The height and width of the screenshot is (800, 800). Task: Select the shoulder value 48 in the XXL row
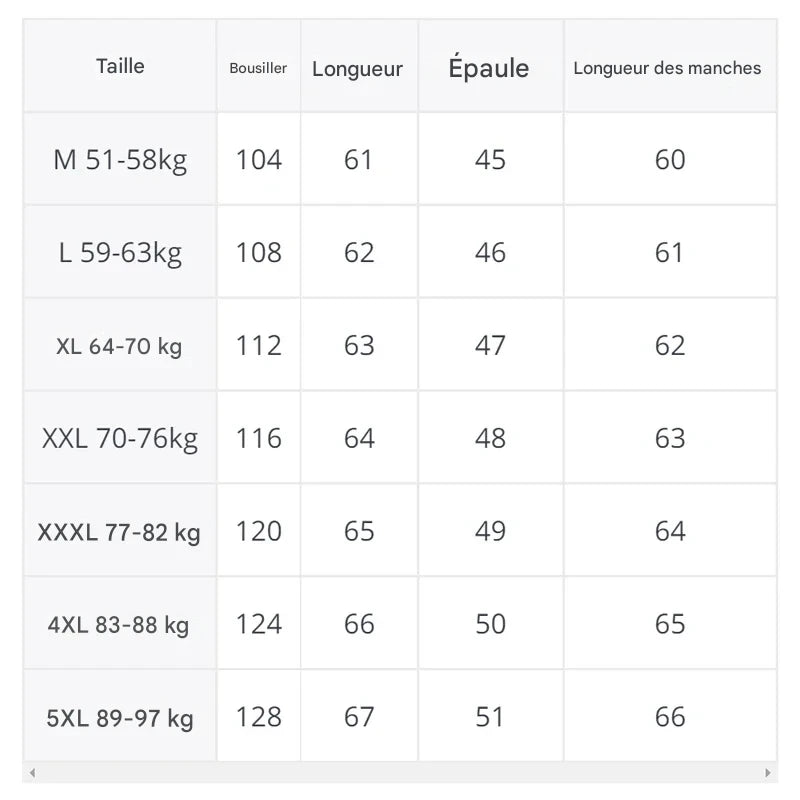point(490,439)
